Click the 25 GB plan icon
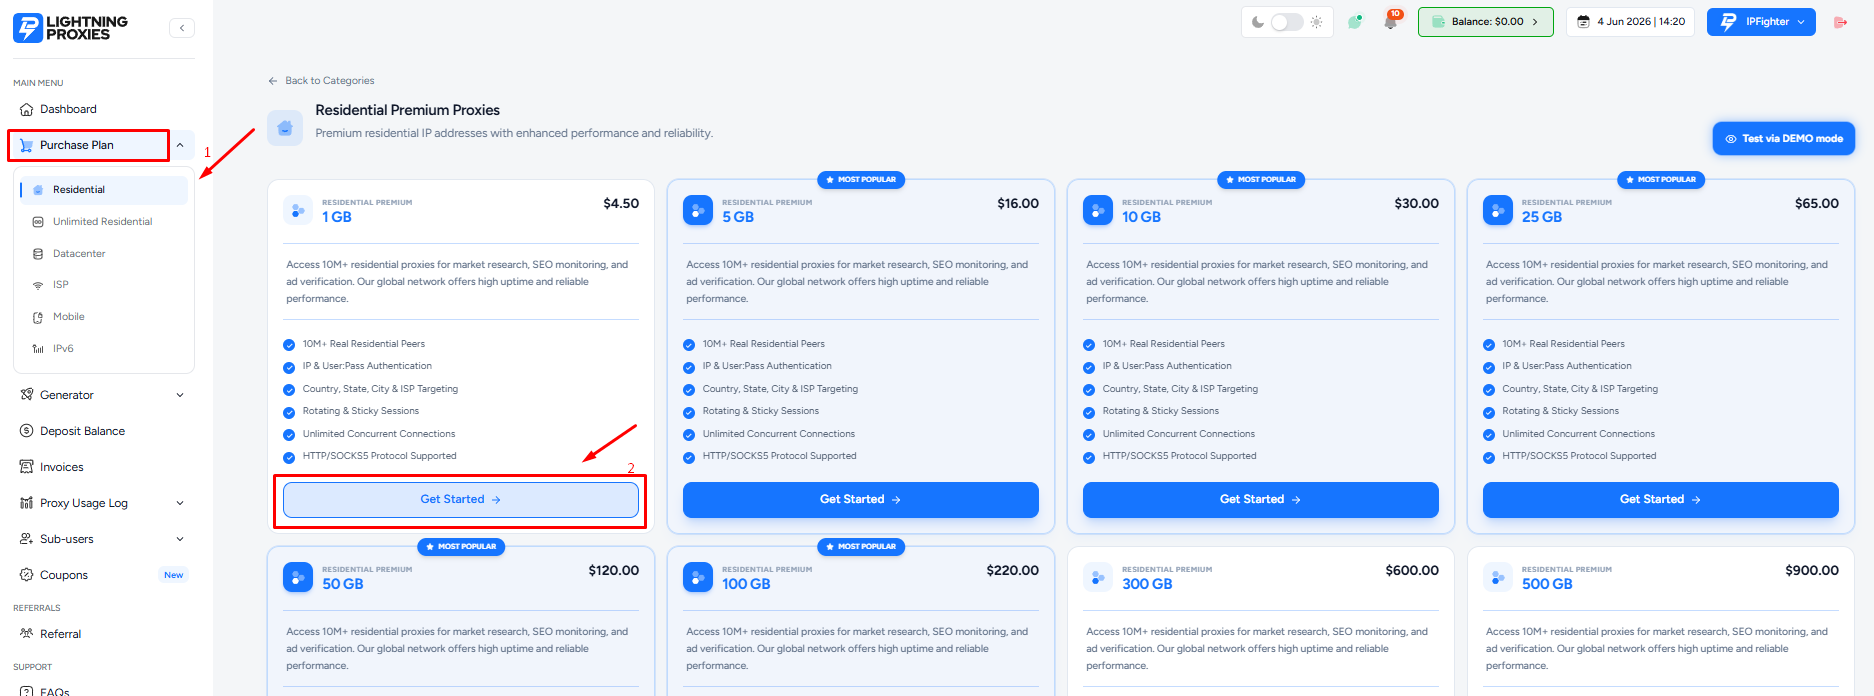1874x696 pixels. pos(1498,210)
